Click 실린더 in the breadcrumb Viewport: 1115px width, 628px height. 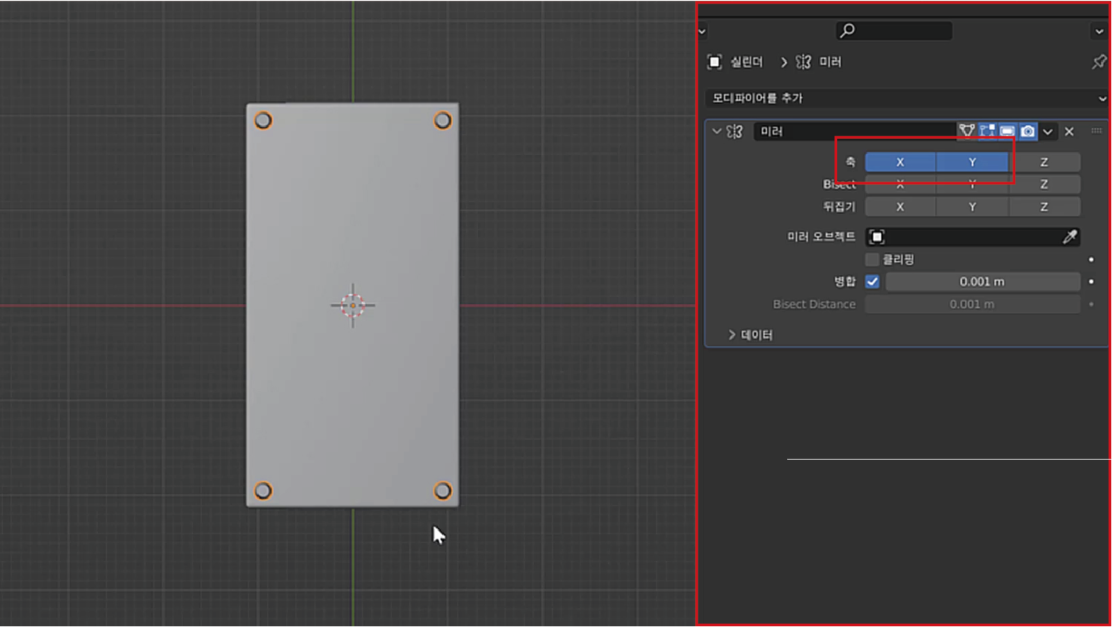pos(747,63)
